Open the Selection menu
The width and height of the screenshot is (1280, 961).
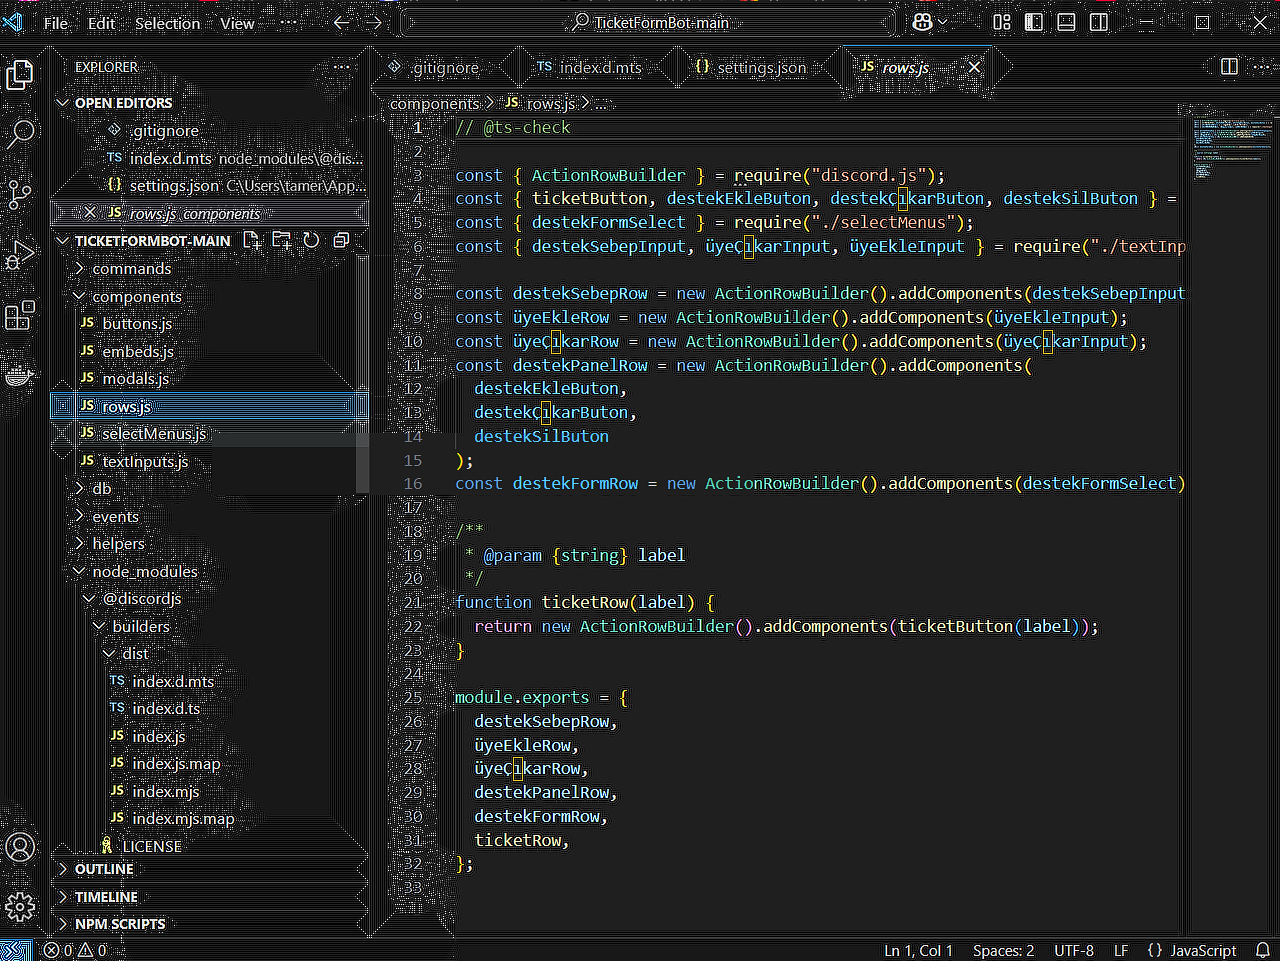tap(167, 23)
